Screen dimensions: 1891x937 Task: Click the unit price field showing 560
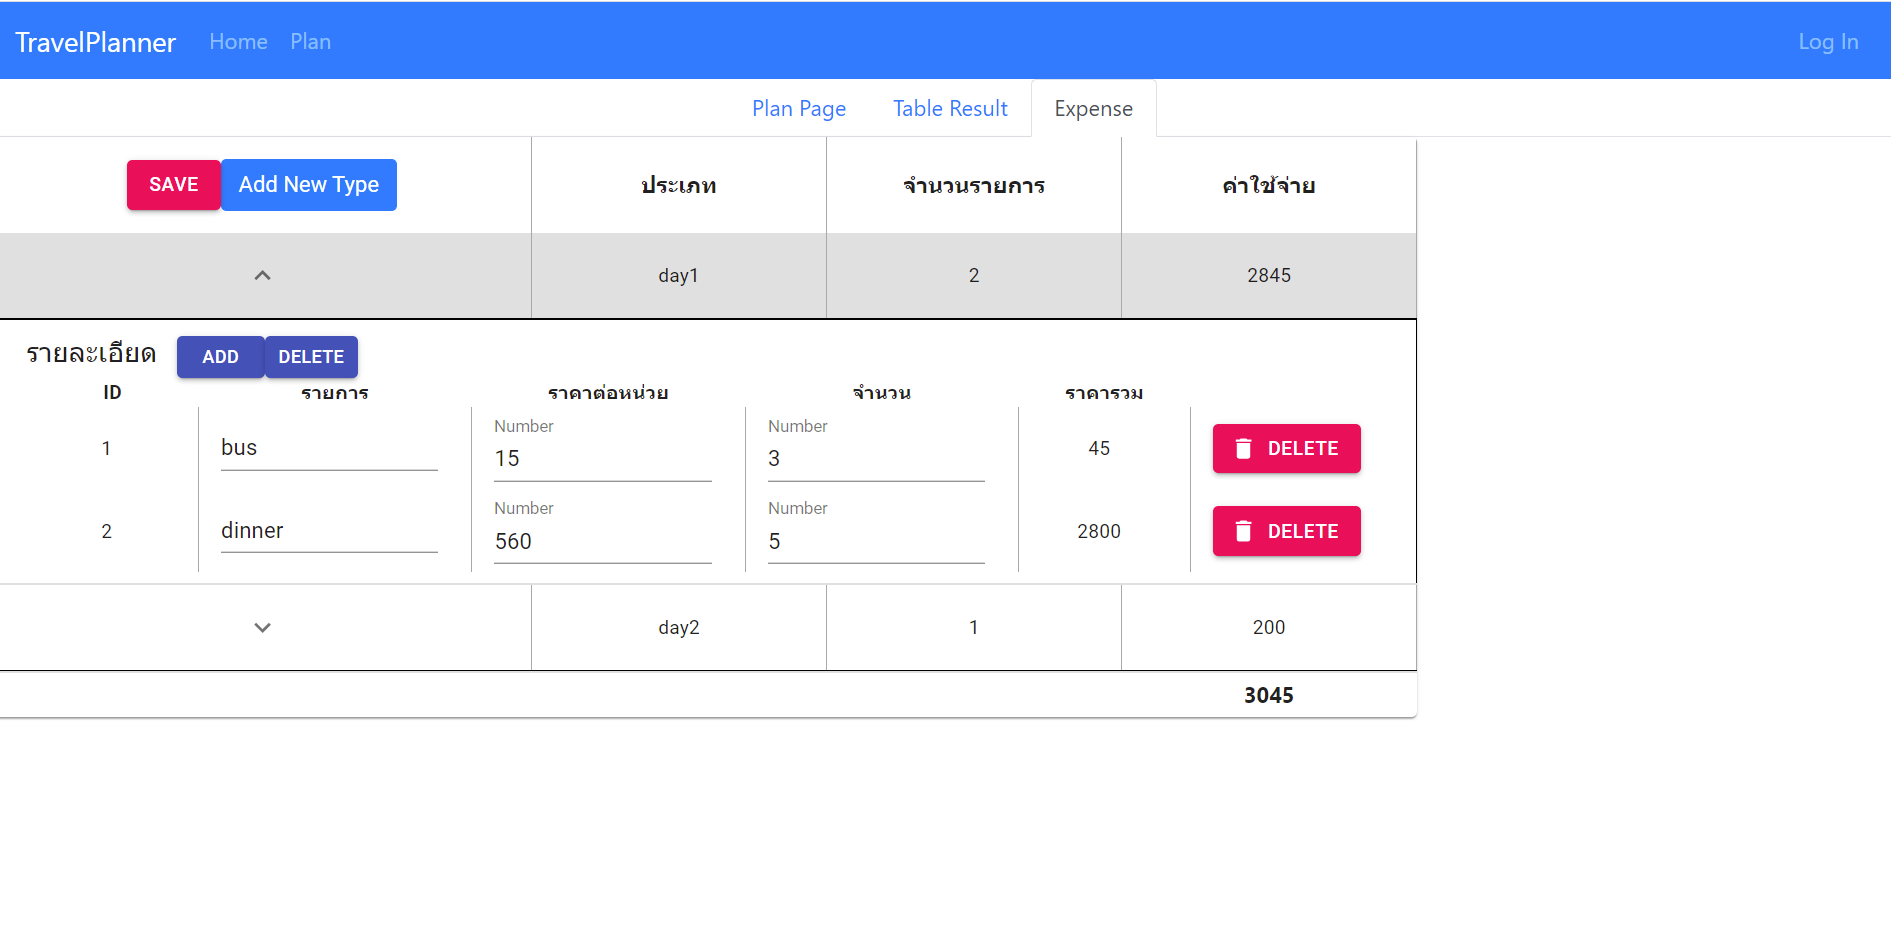(601, 541)
